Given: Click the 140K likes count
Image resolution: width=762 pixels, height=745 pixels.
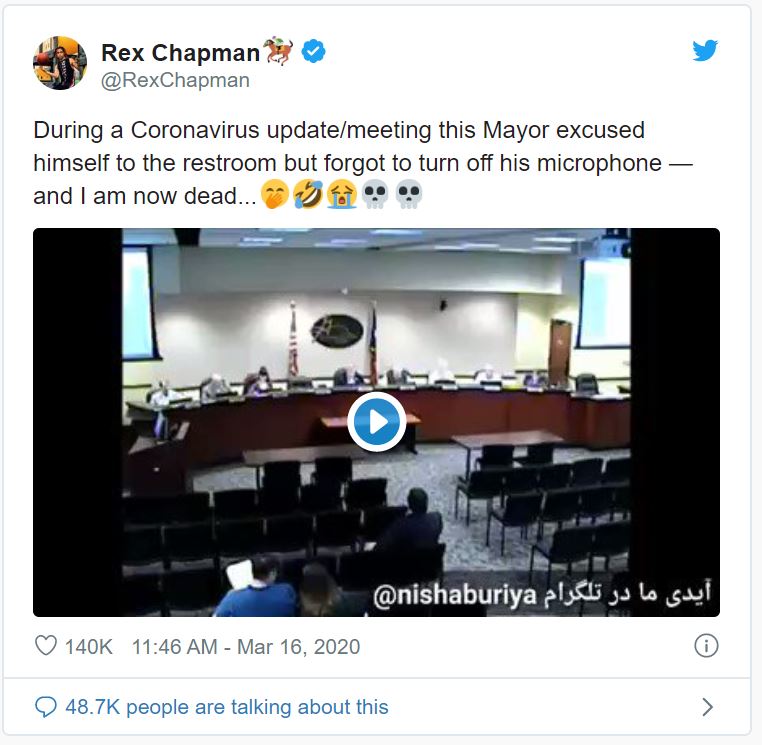Looking at the screenshot, I should (x=88, y=647).
